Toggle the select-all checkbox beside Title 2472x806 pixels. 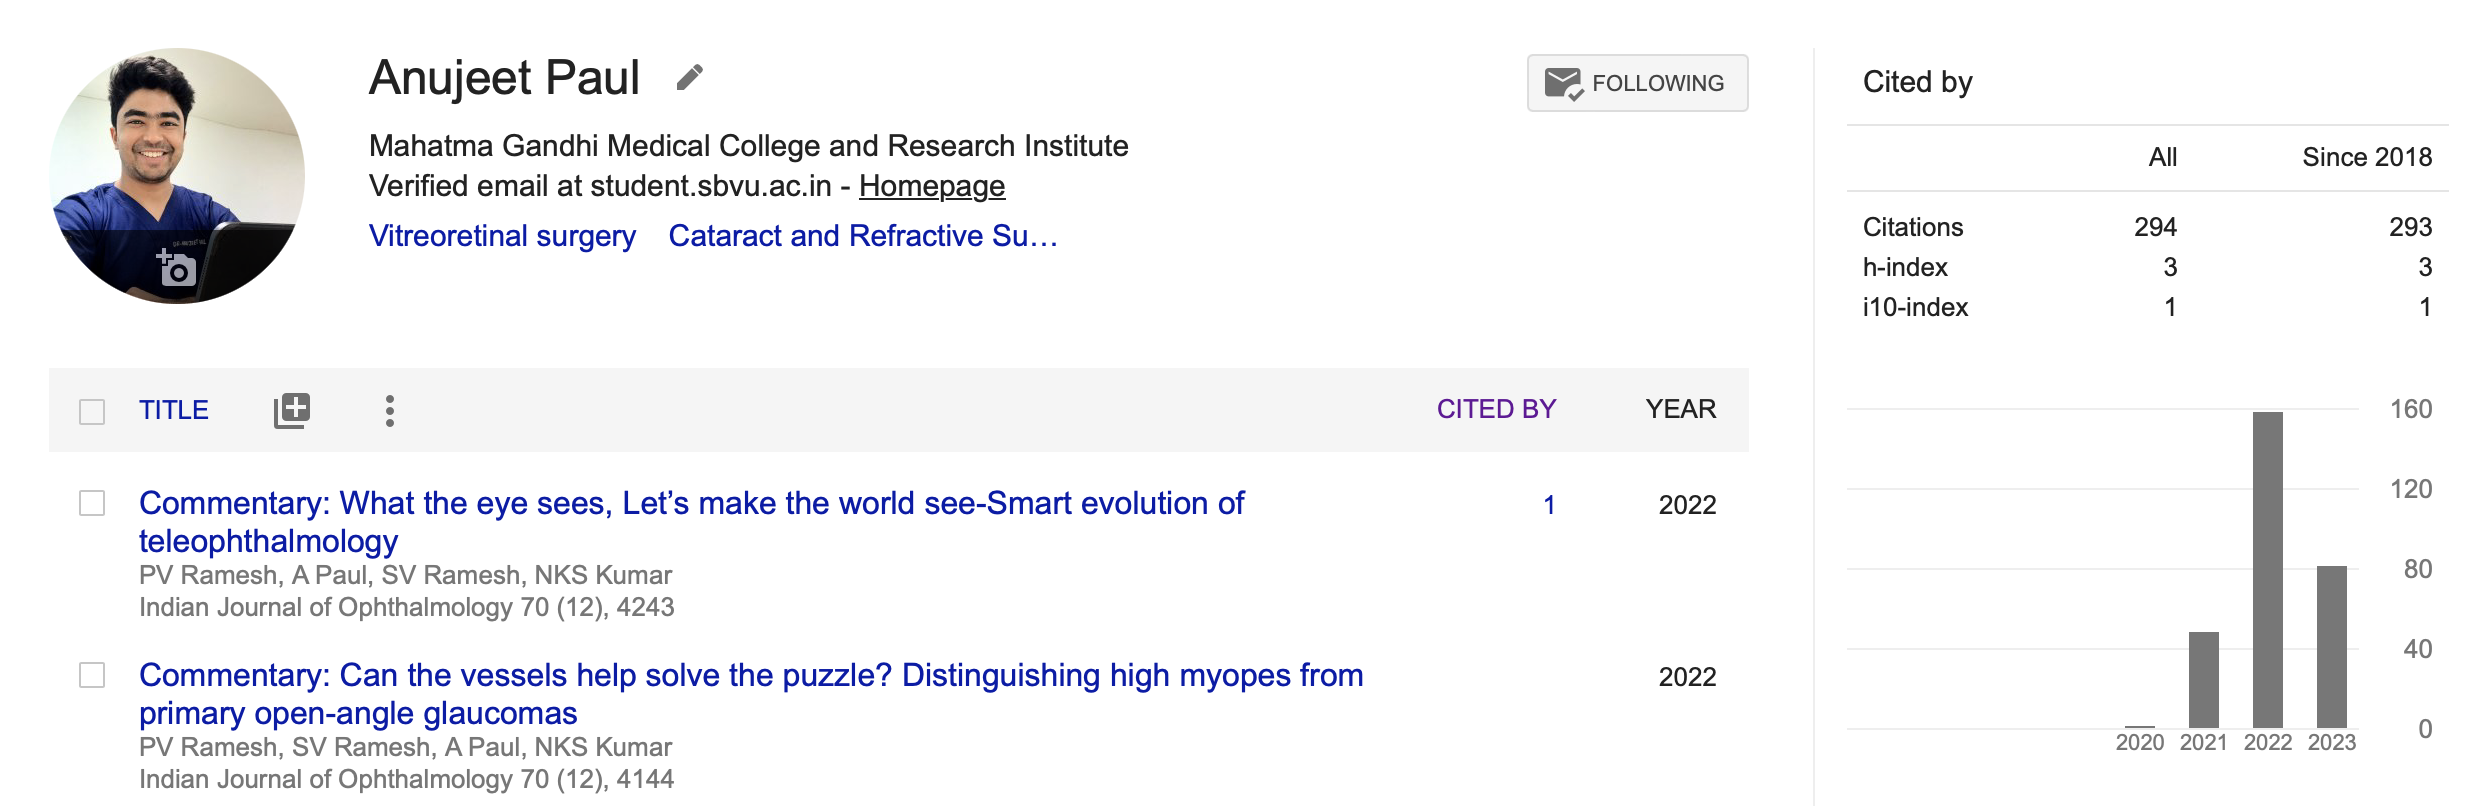tap(92, 411)
